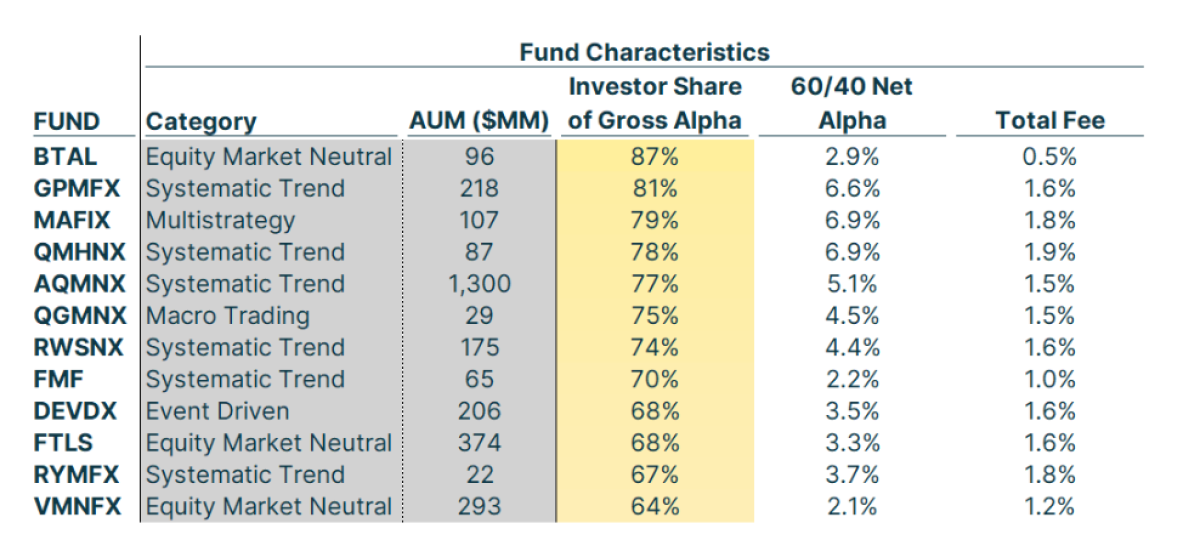Select the Macro Trading category cell
The width and height of the screenshot is (1200, 540).
(x=227, y=316)
